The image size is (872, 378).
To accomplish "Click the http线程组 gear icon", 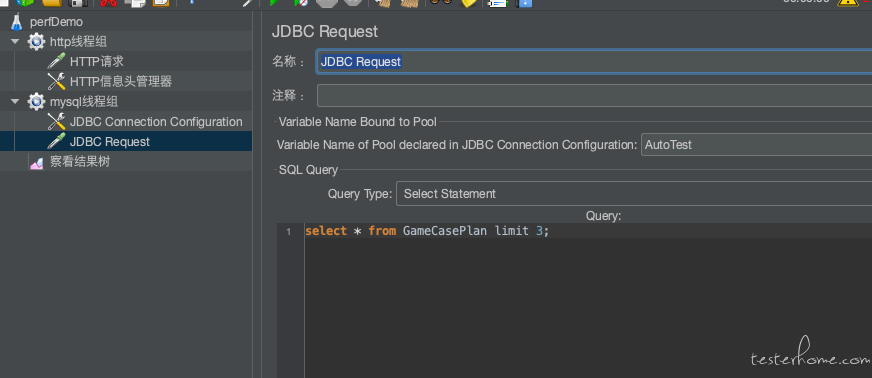I will 36,42.
